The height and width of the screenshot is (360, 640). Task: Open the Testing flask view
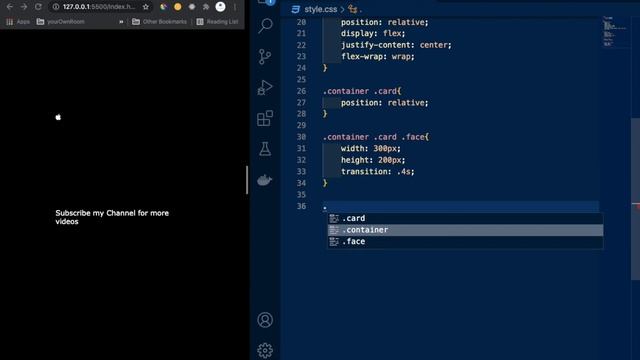(x=265, y=149)
